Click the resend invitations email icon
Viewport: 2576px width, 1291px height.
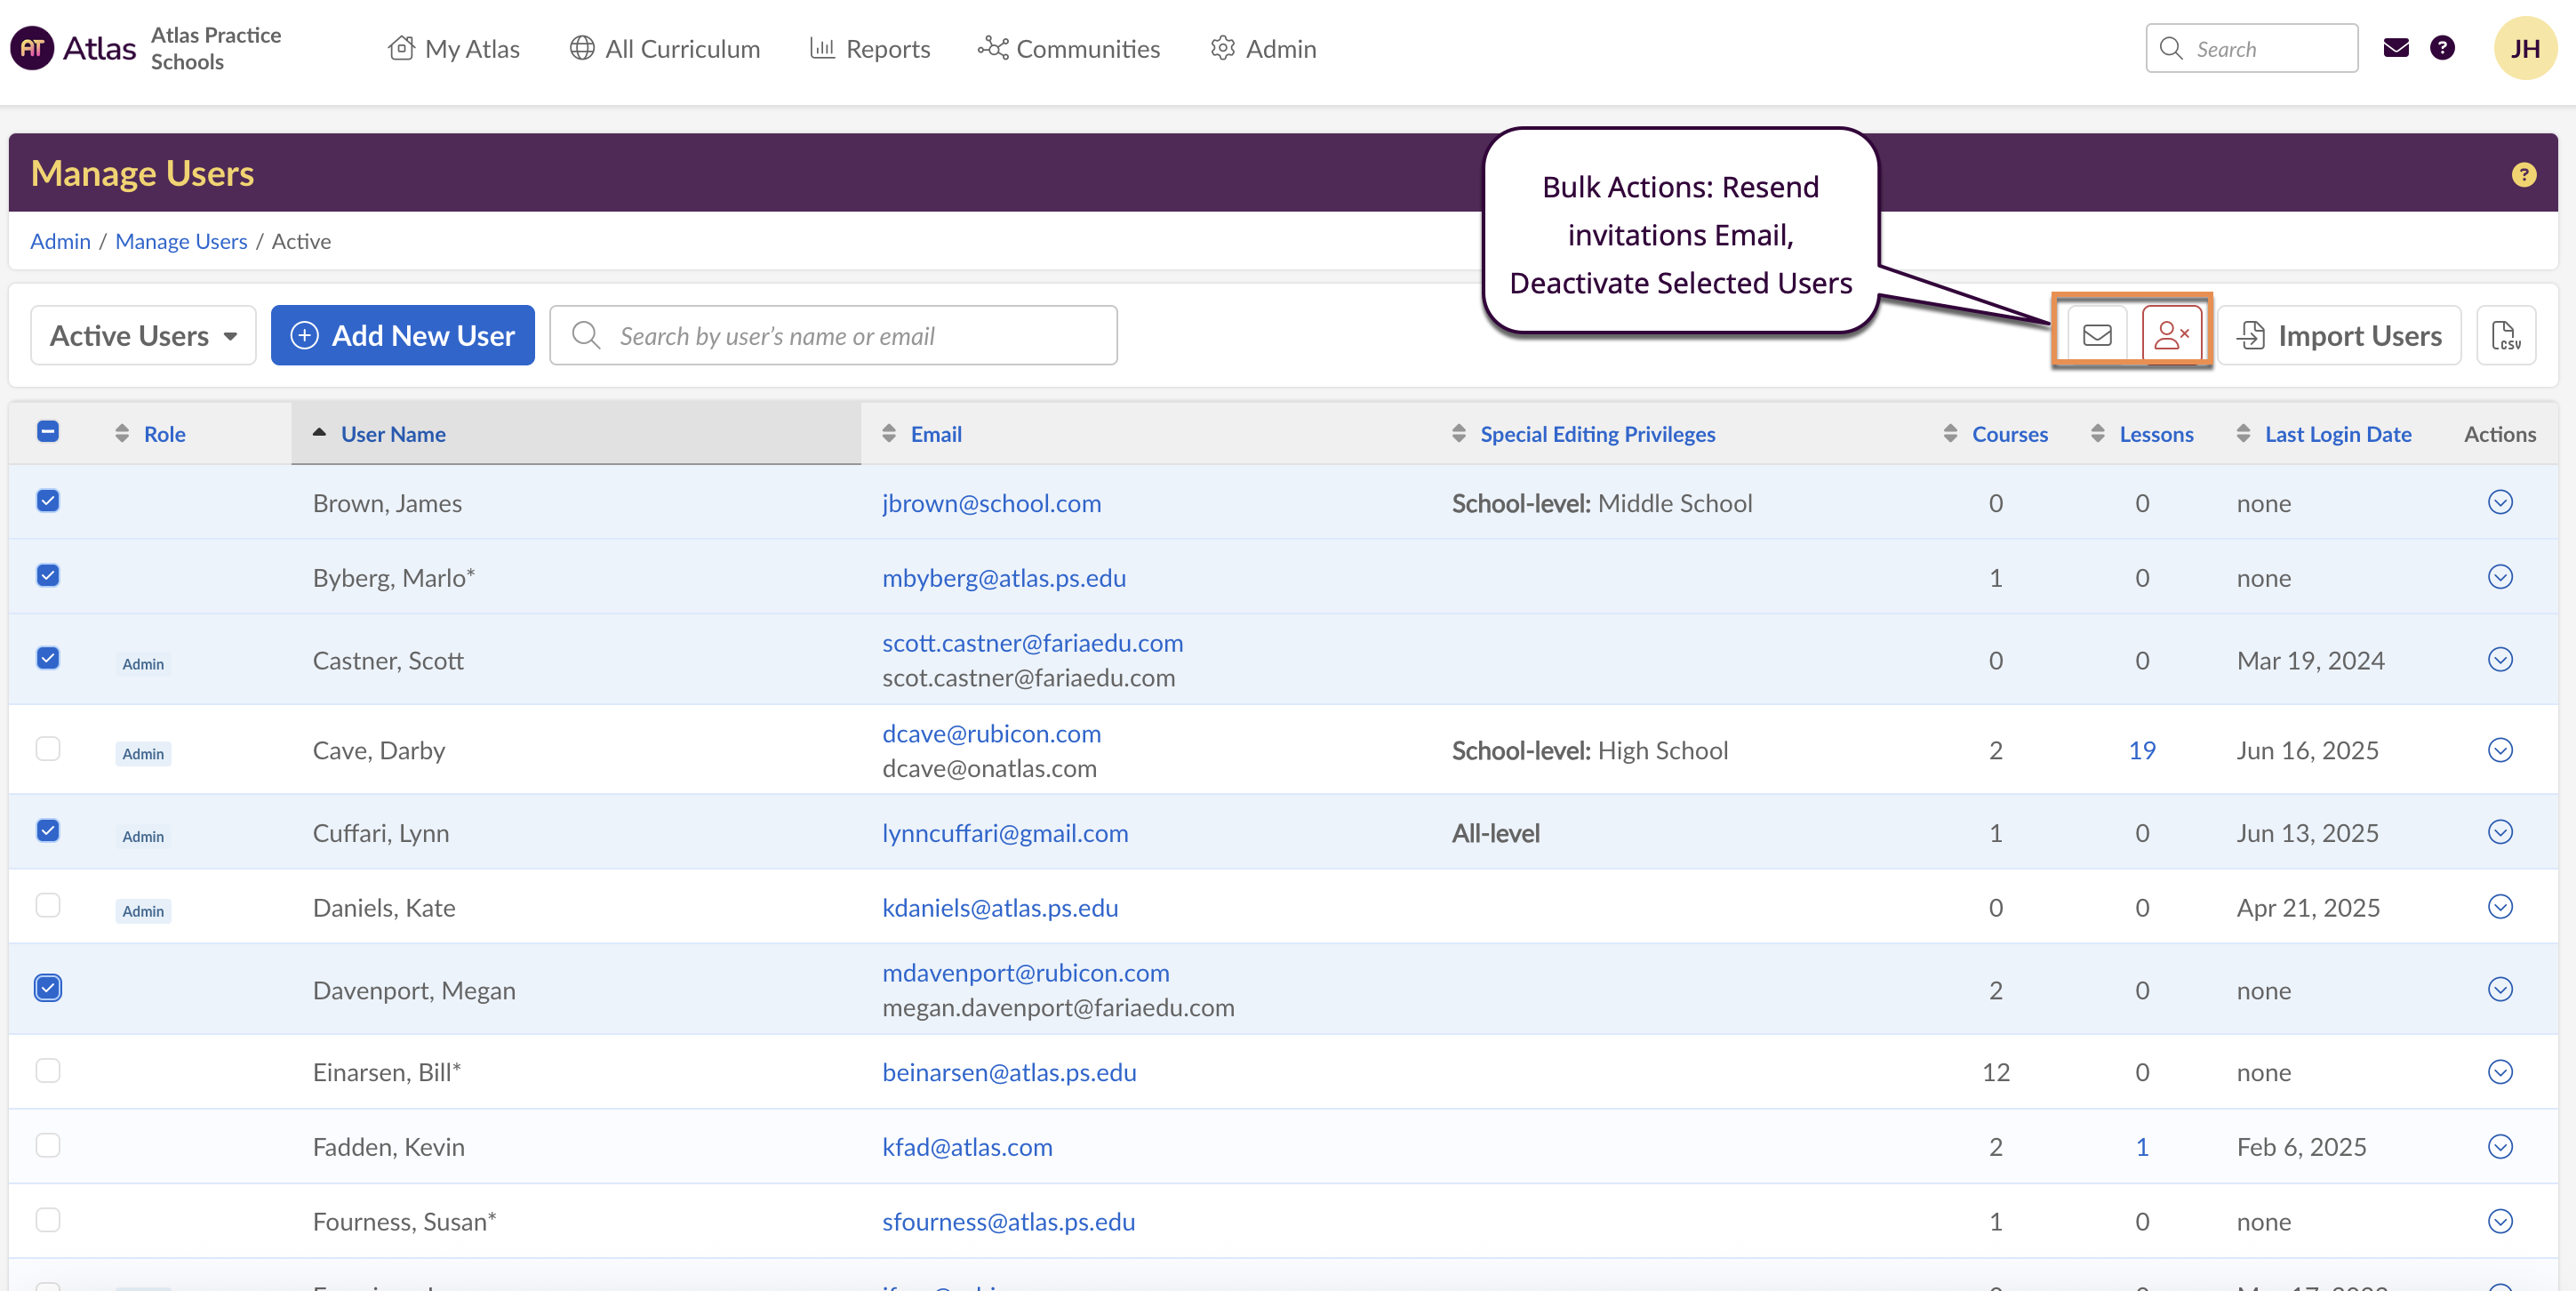point(2097,335)
